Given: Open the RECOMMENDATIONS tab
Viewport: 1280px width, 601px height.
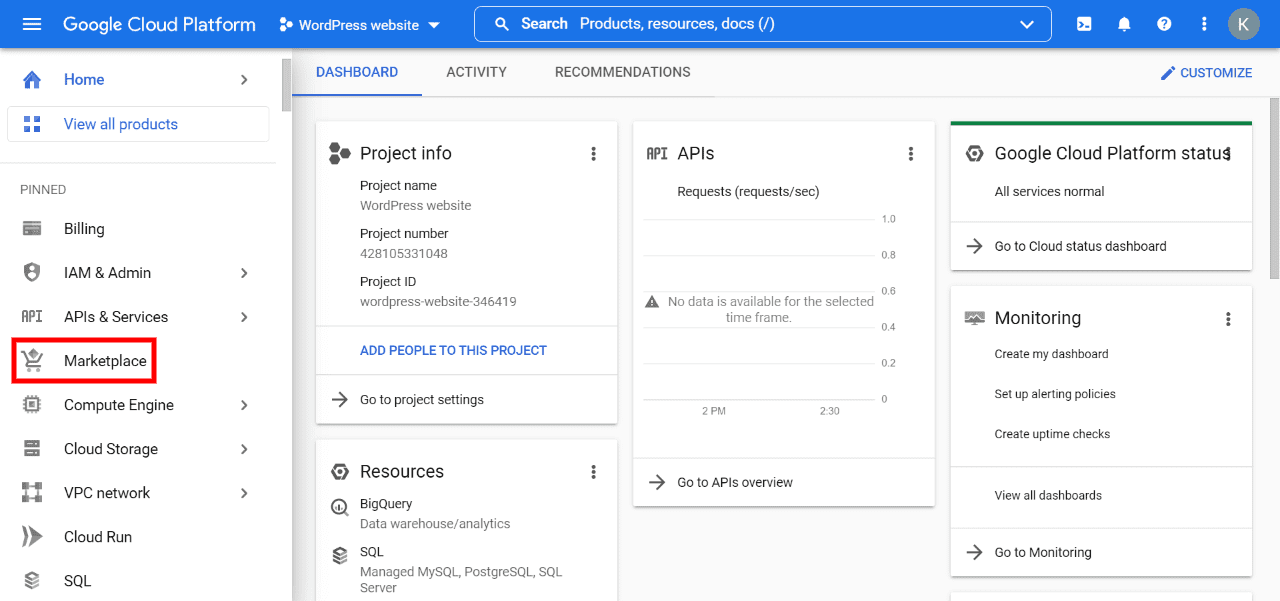Looking at the screenshot, I should coord(622,71).
